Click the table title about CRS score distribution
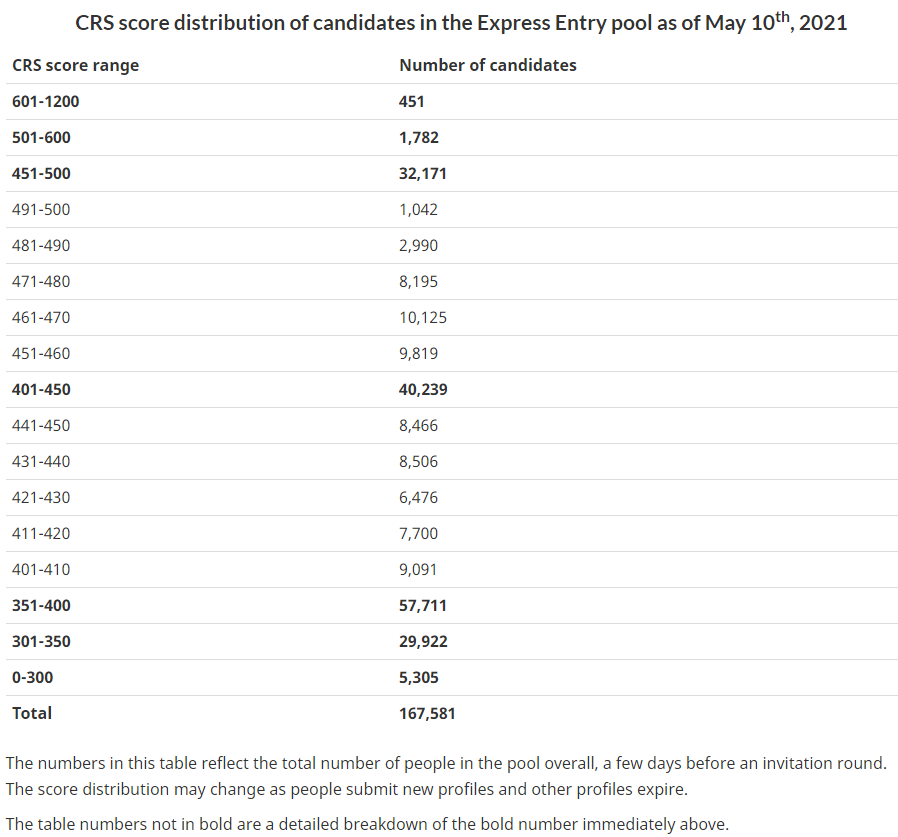Image resolution: width=898 pixels, height=837 pixels. coord(461,22)
